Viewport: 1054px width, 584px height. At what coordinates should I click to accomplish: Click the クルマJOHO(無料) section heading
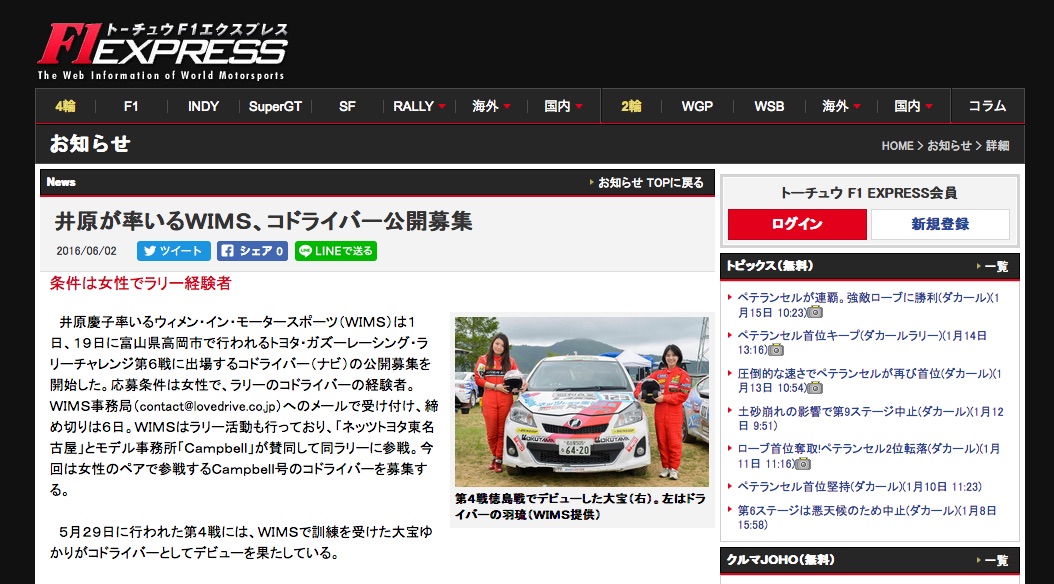point(780,560)
